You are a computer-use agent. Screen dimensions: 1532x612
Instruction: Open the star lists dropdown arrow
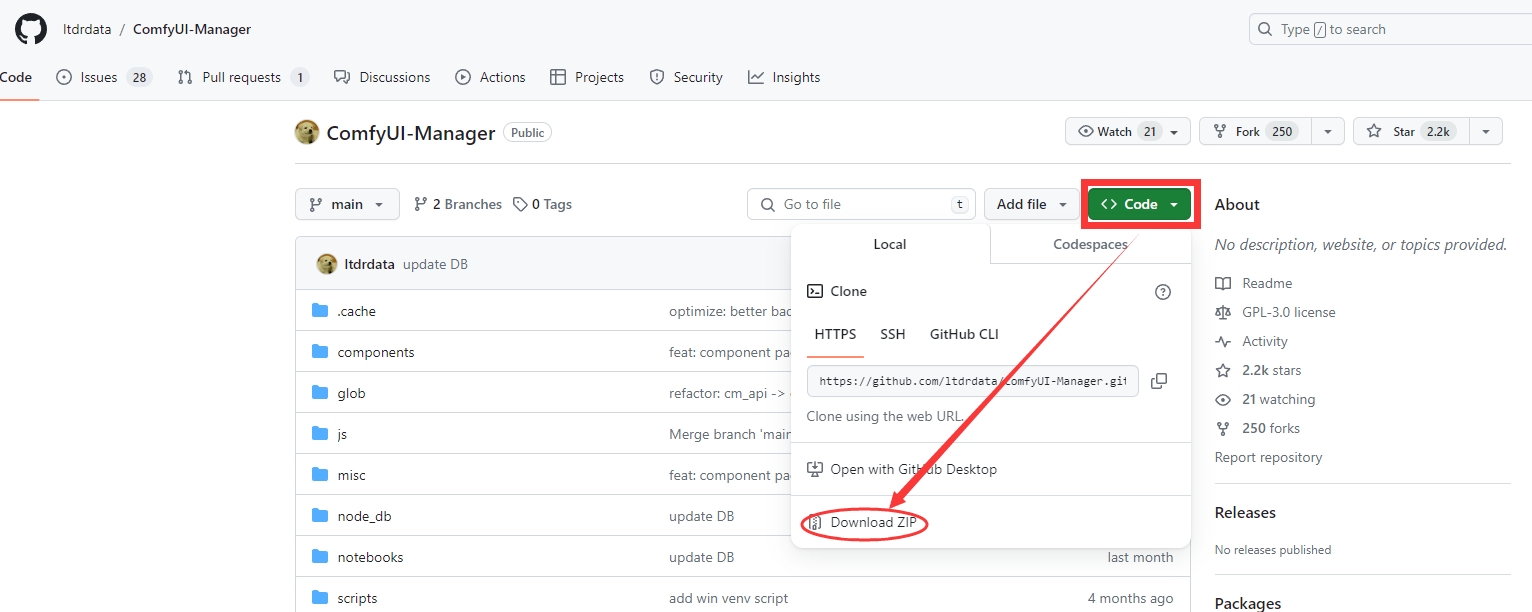pos(1486,131)
